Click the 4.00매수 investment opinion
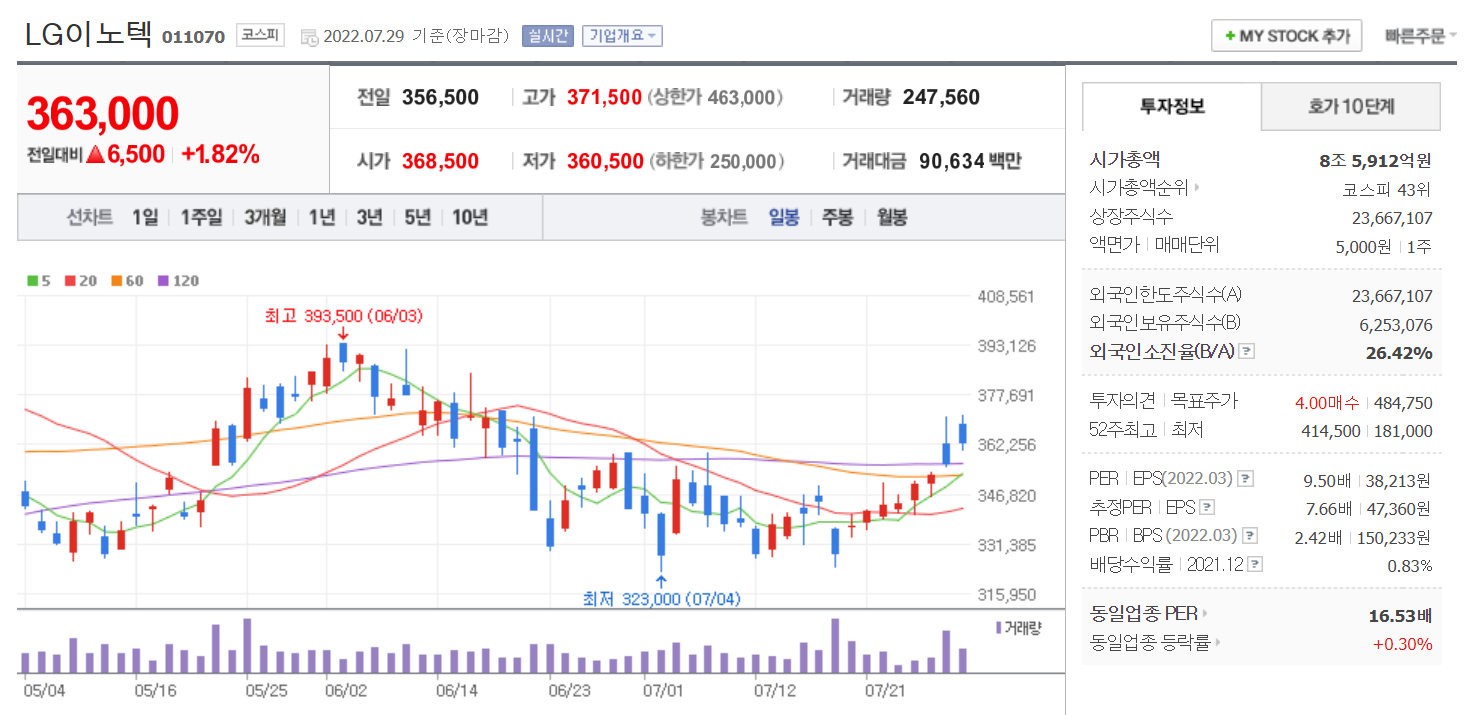 point(1327,403)
